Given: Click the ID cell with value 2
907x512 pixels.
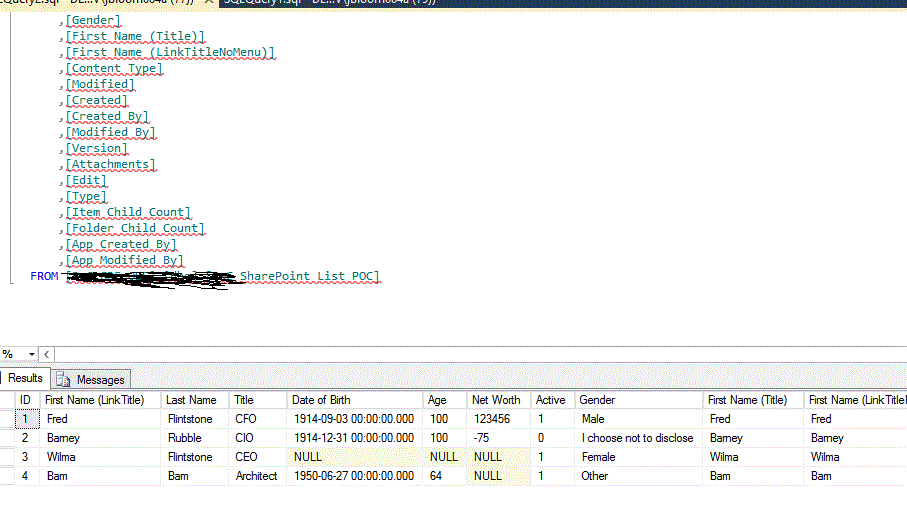Looking at the screenshot, I should (27, 438).
